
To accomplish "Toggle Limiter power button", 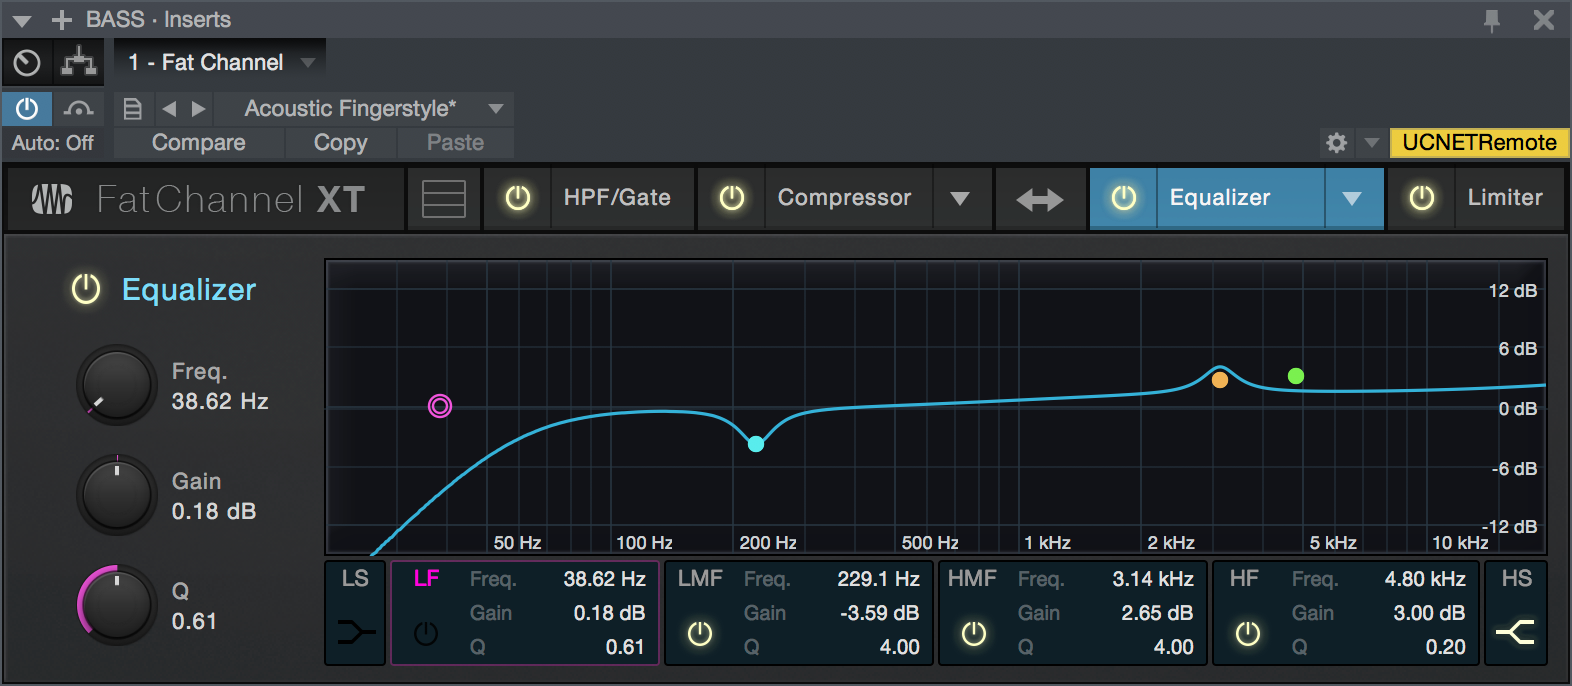I will tap(1421, 198).
